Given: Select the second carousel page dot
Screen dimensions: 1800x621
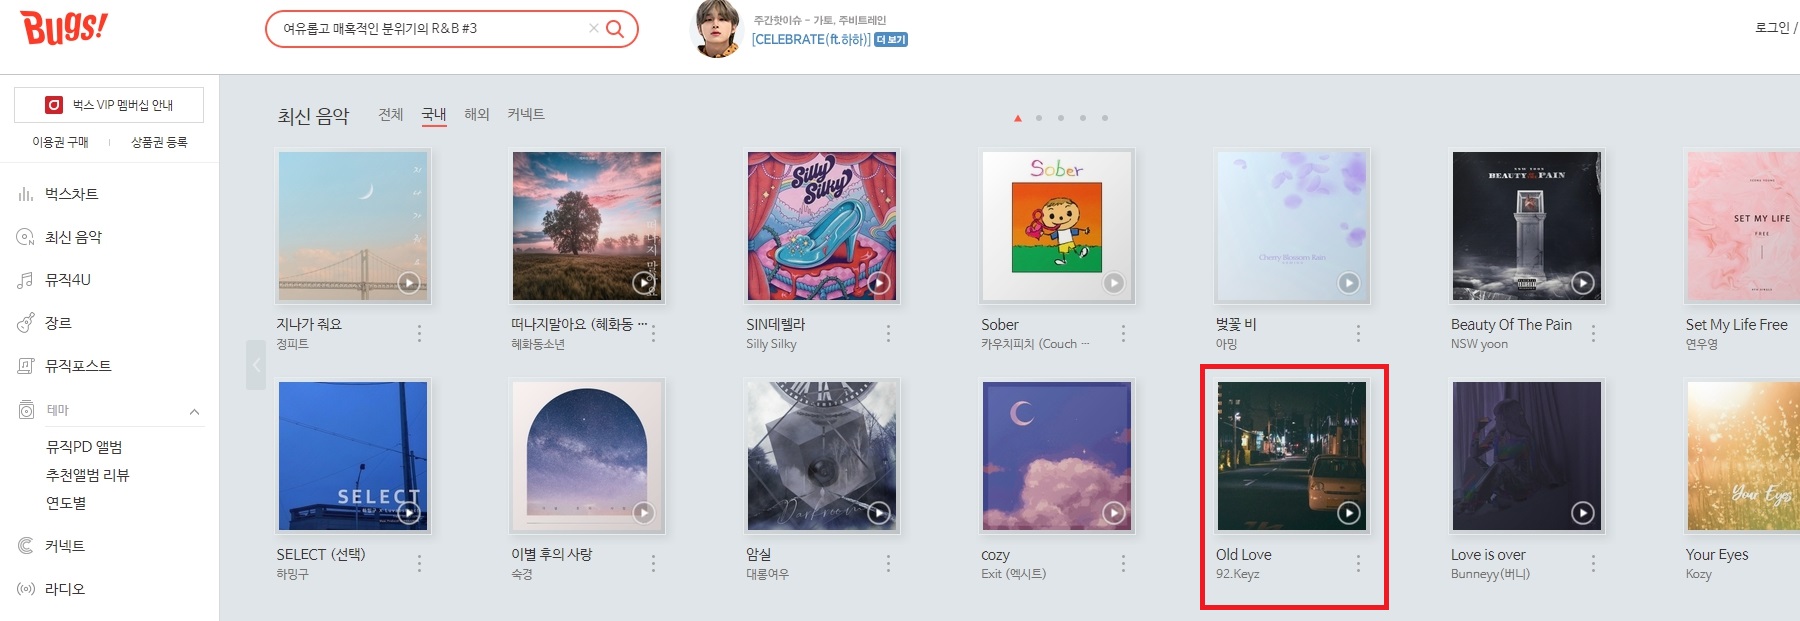Looking at the screenshot, I should [x=1039, y=118].
